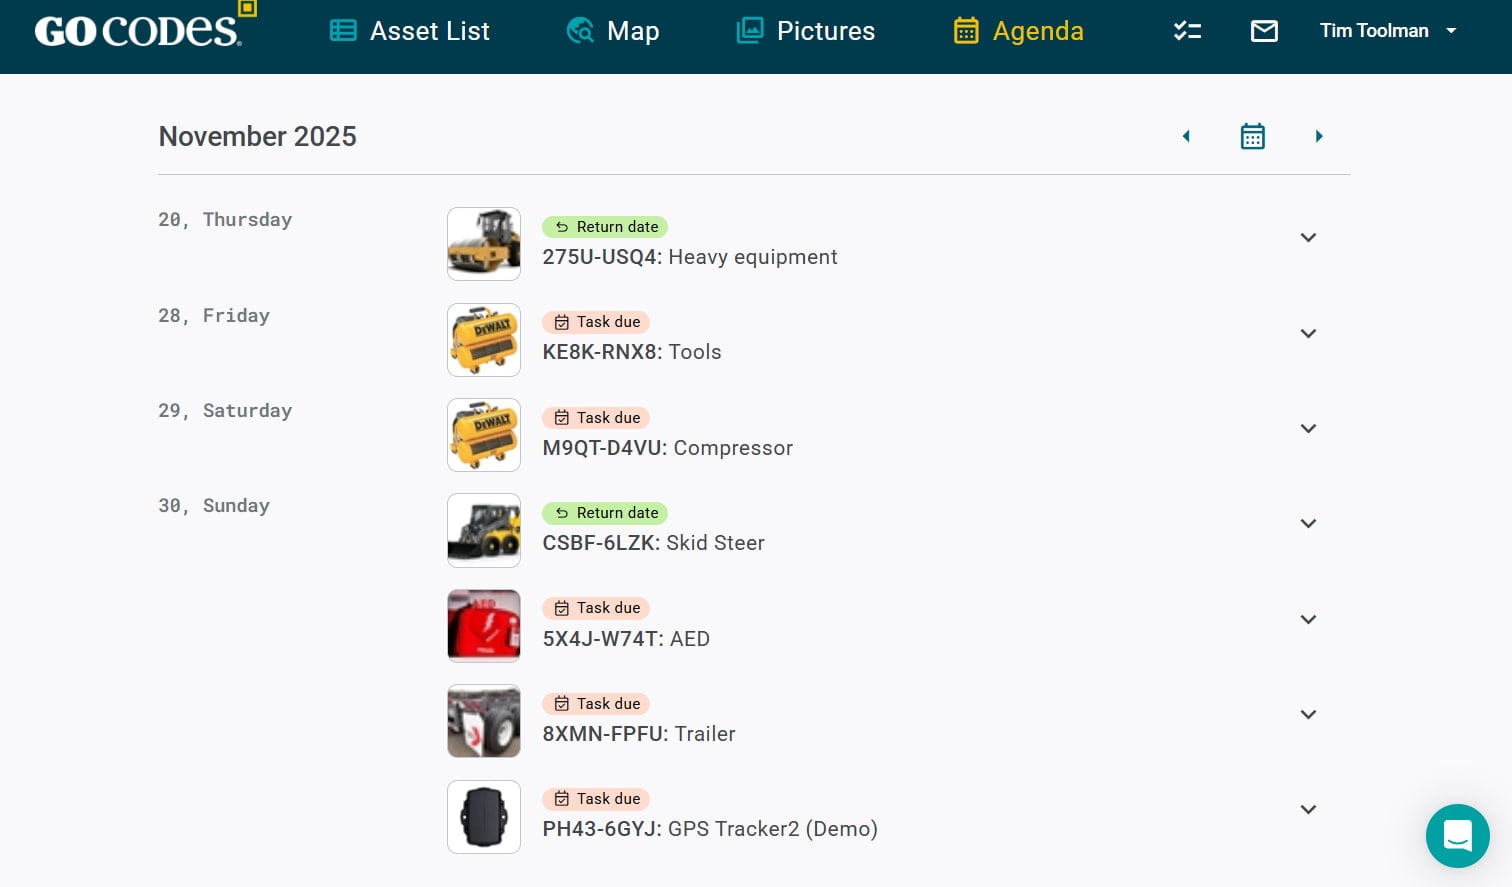Open the mail messages icon
This screenshot has height=887, width=1512.
tap(1264, 31)
